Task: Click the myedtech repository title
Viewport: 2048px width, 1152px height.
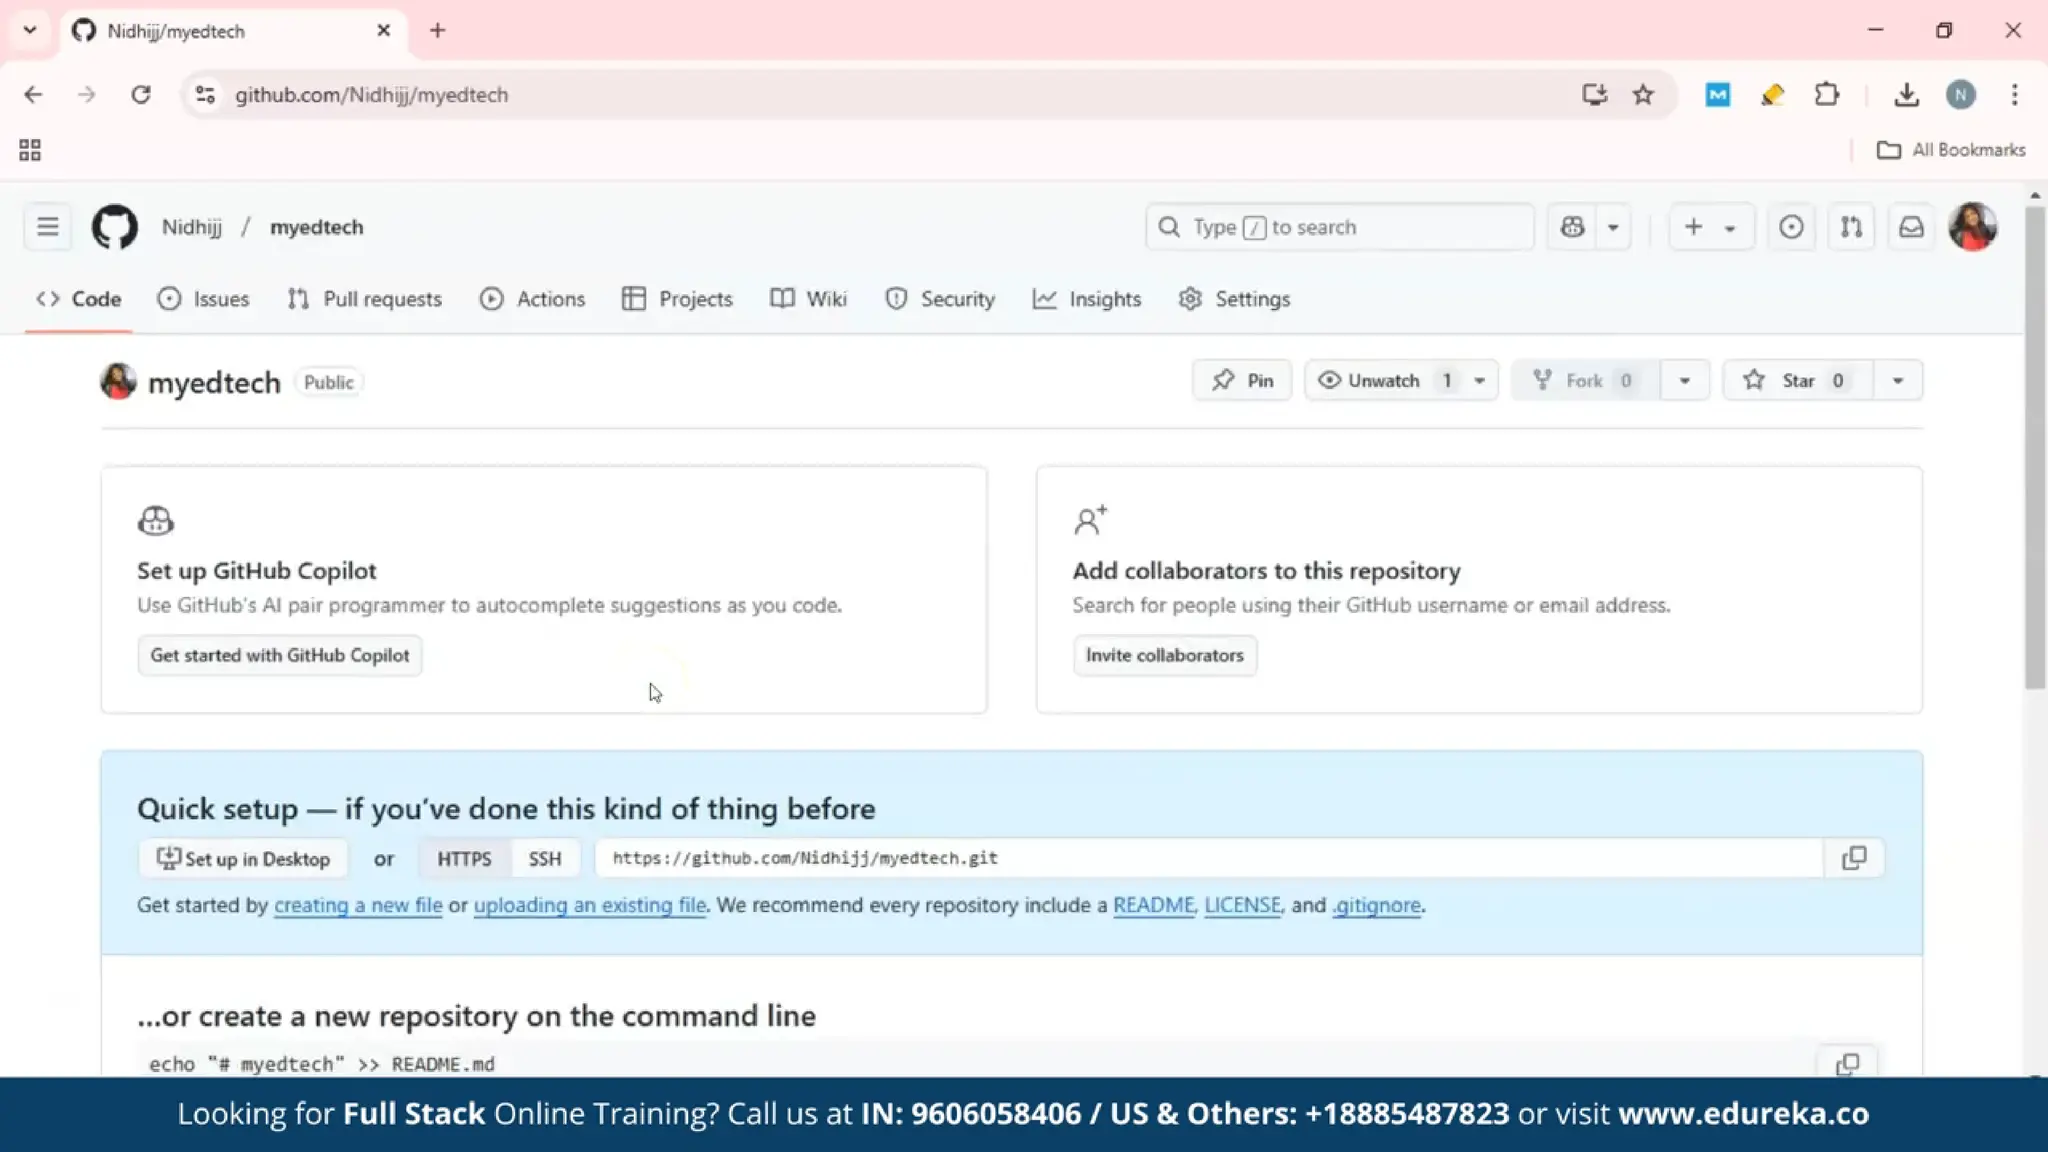Action: point(214,383)
